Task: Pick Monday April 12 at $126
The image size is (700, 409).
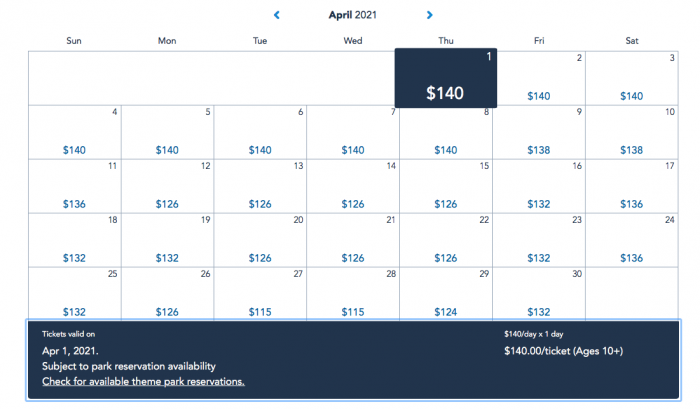Action: 167,186
